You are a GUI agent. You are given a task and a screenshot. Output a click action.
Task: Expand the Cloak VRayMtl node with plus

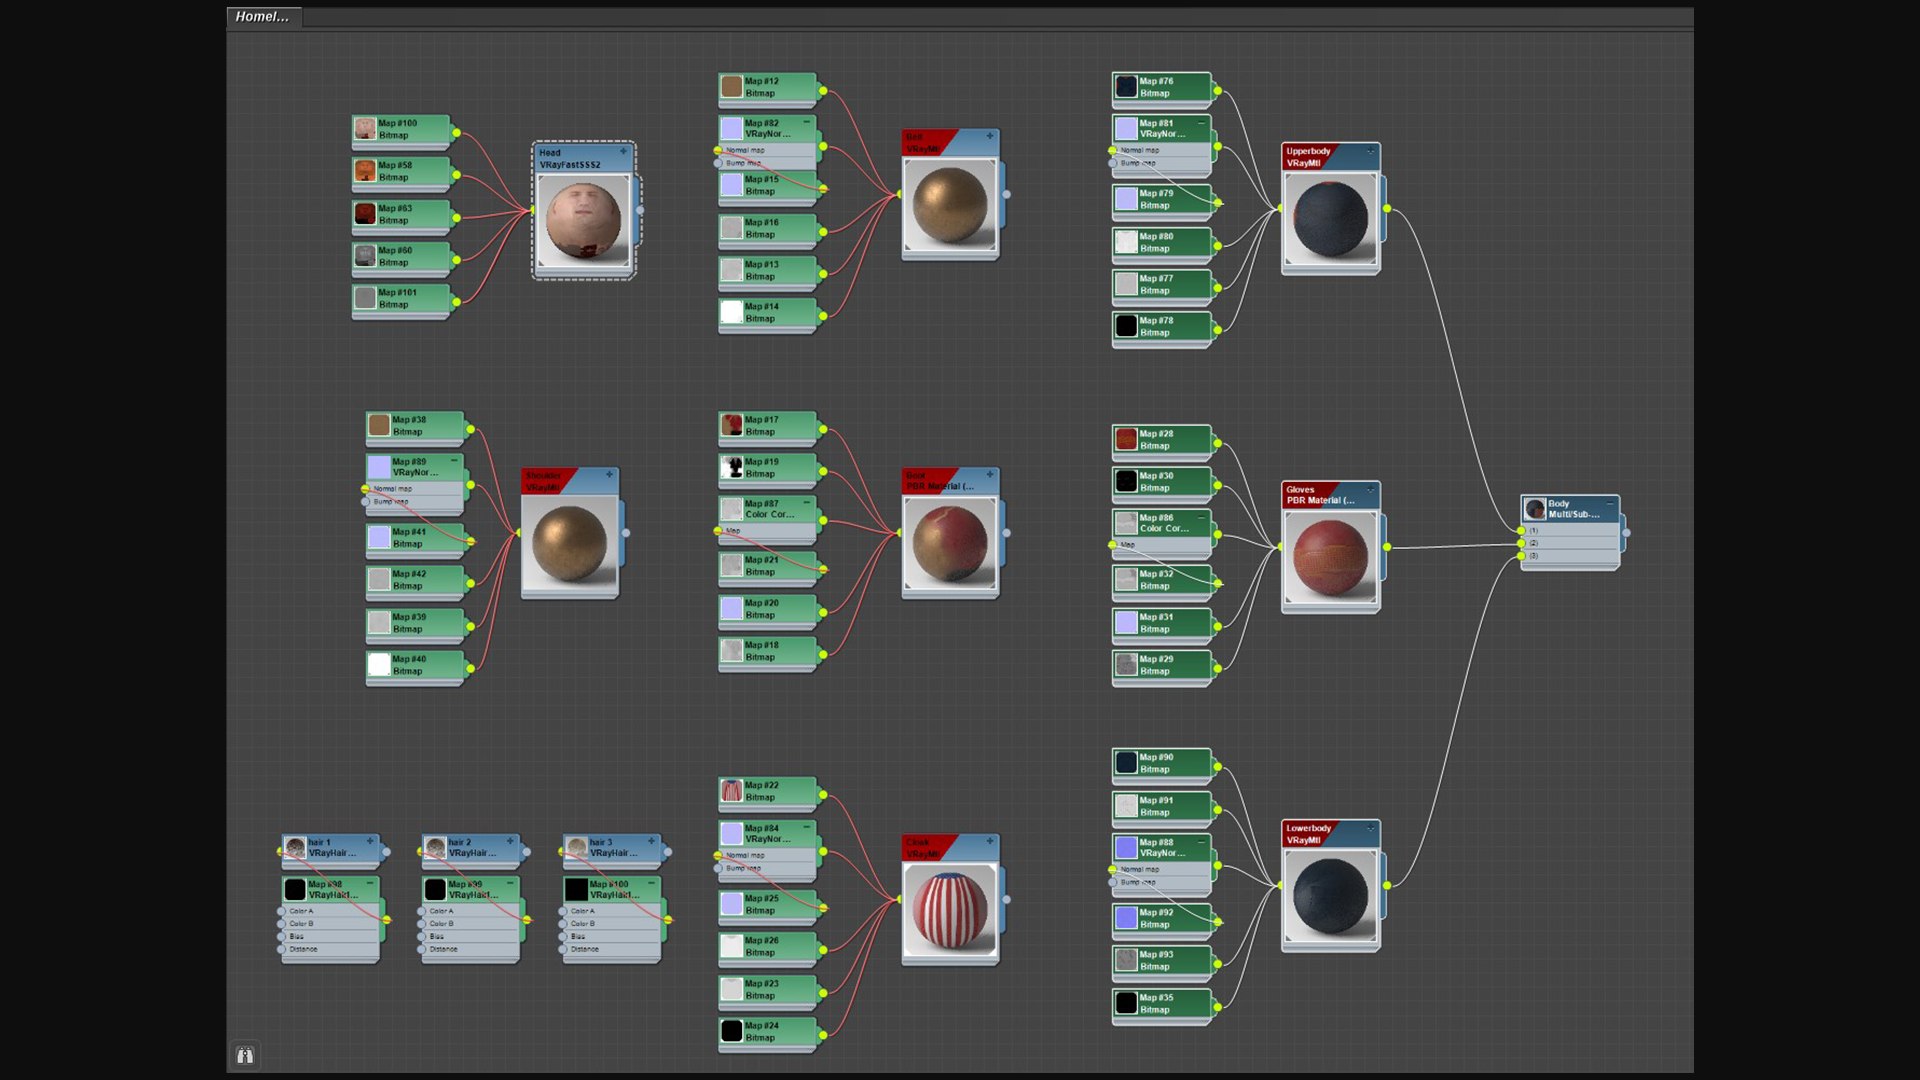click(990, 841)
